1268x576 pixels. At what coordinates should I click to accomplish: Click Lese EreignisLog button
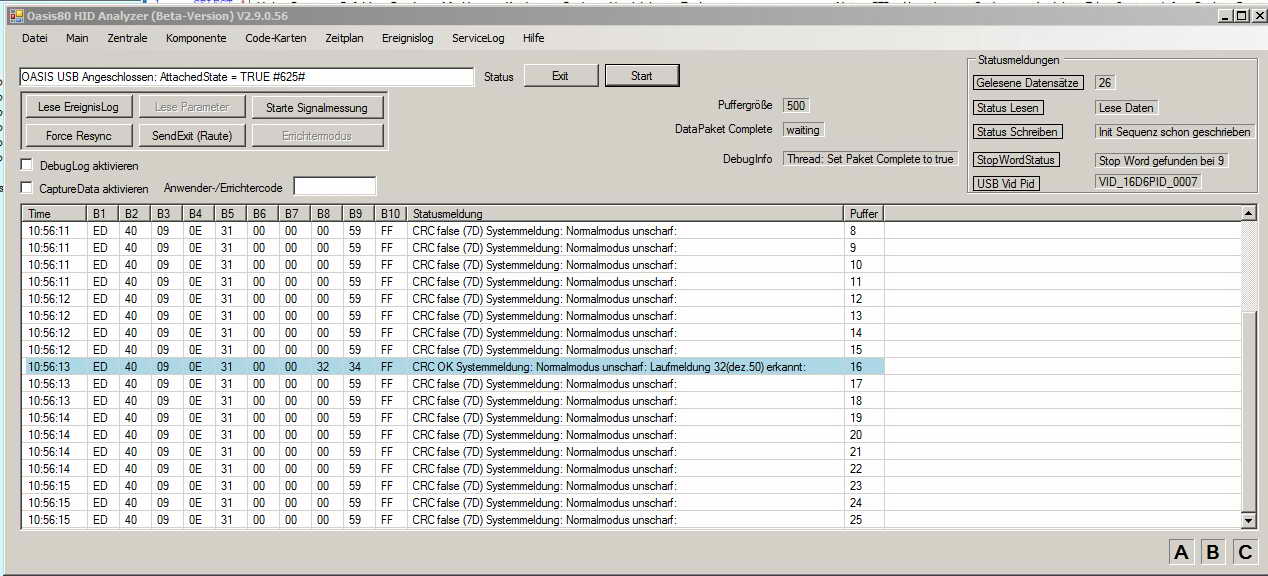[78, 107]
